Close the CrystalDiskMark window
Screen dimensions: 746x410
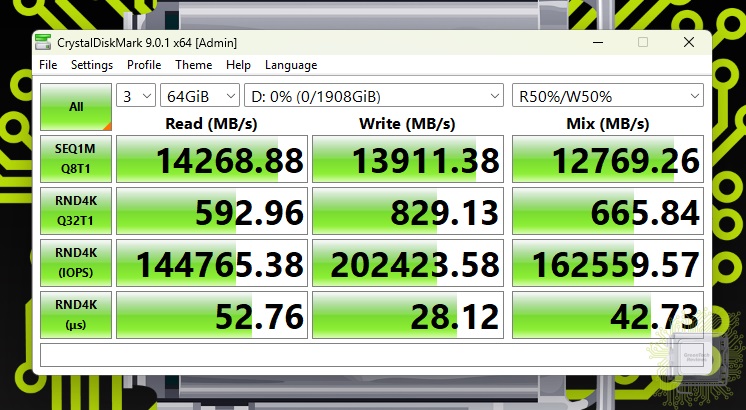(688, 42)
